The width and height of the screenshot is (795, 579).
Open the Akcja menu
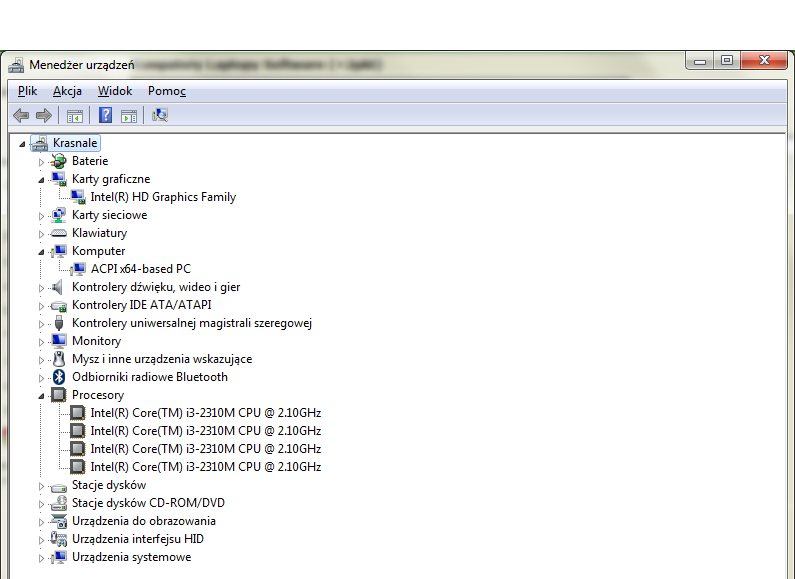pos(67,91)
